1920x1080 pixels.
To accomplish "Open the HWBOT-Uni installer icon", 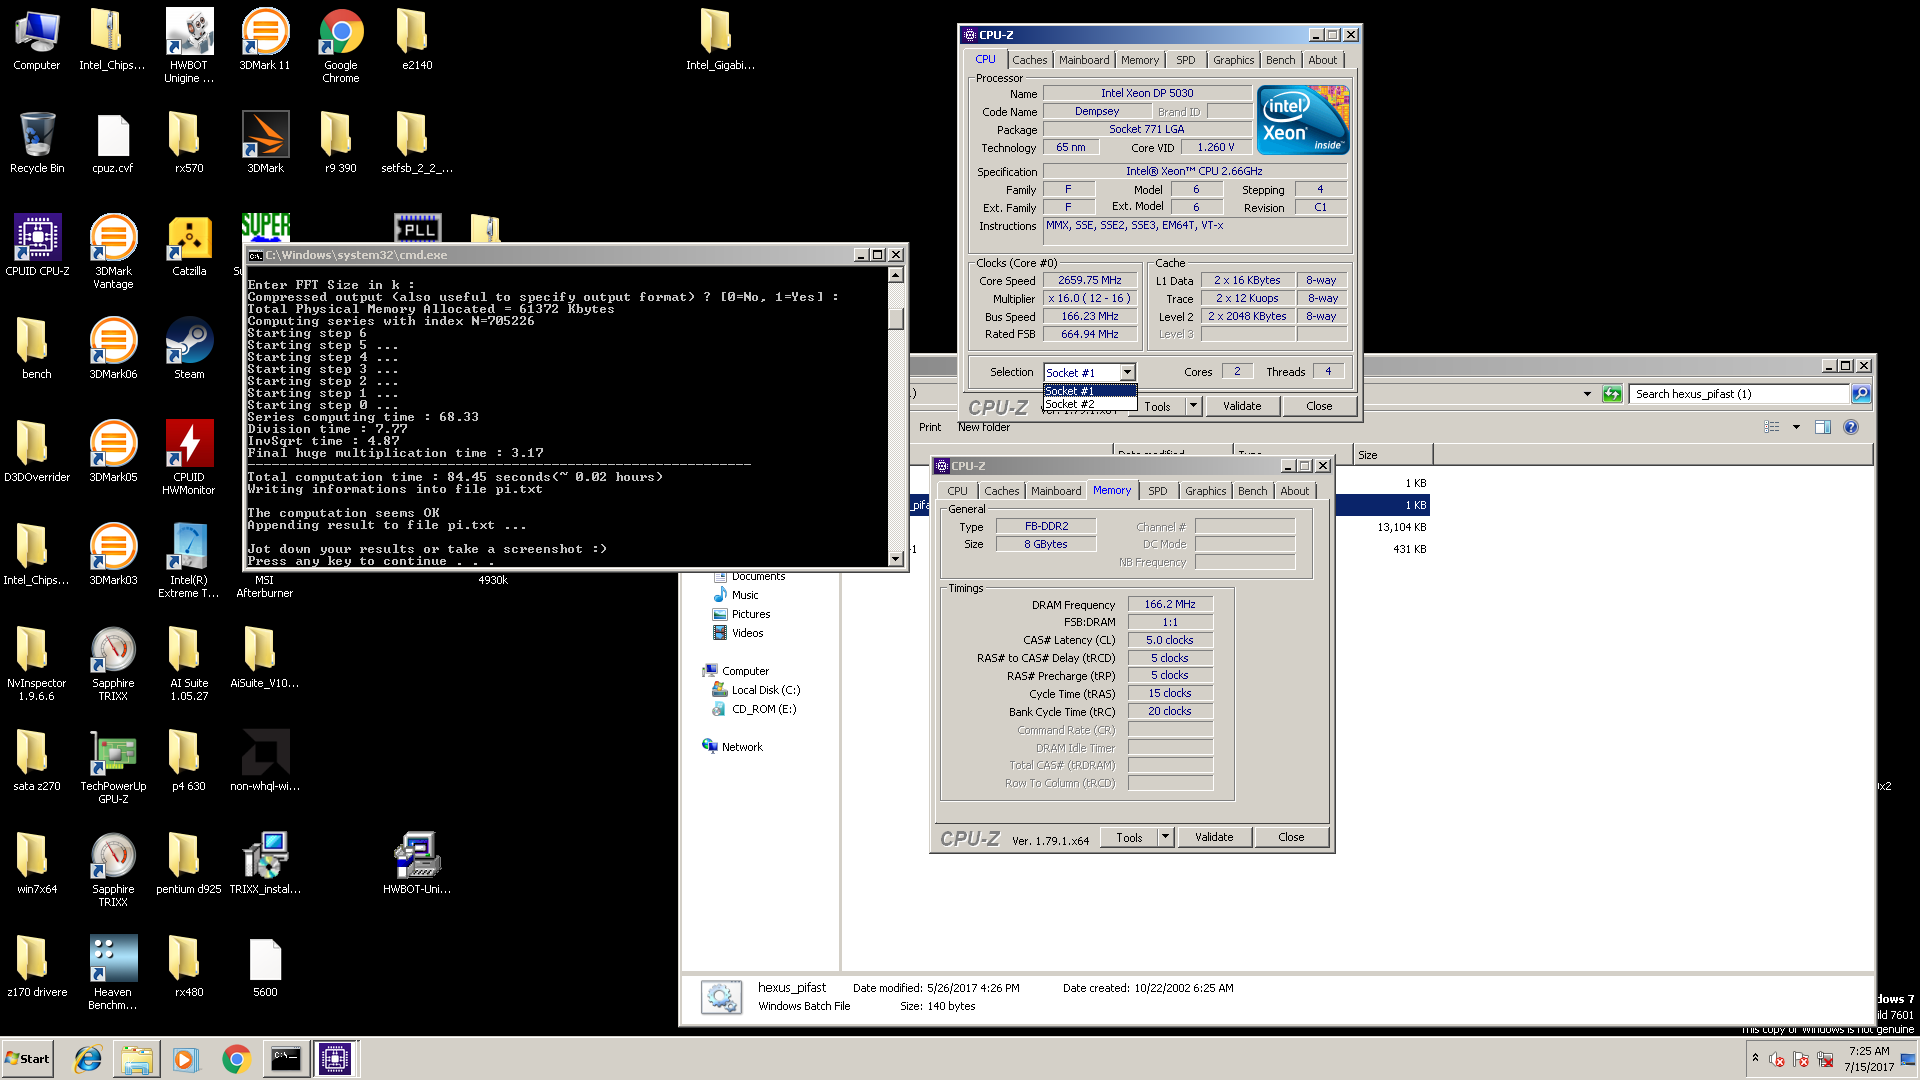I will pos(417,862).
